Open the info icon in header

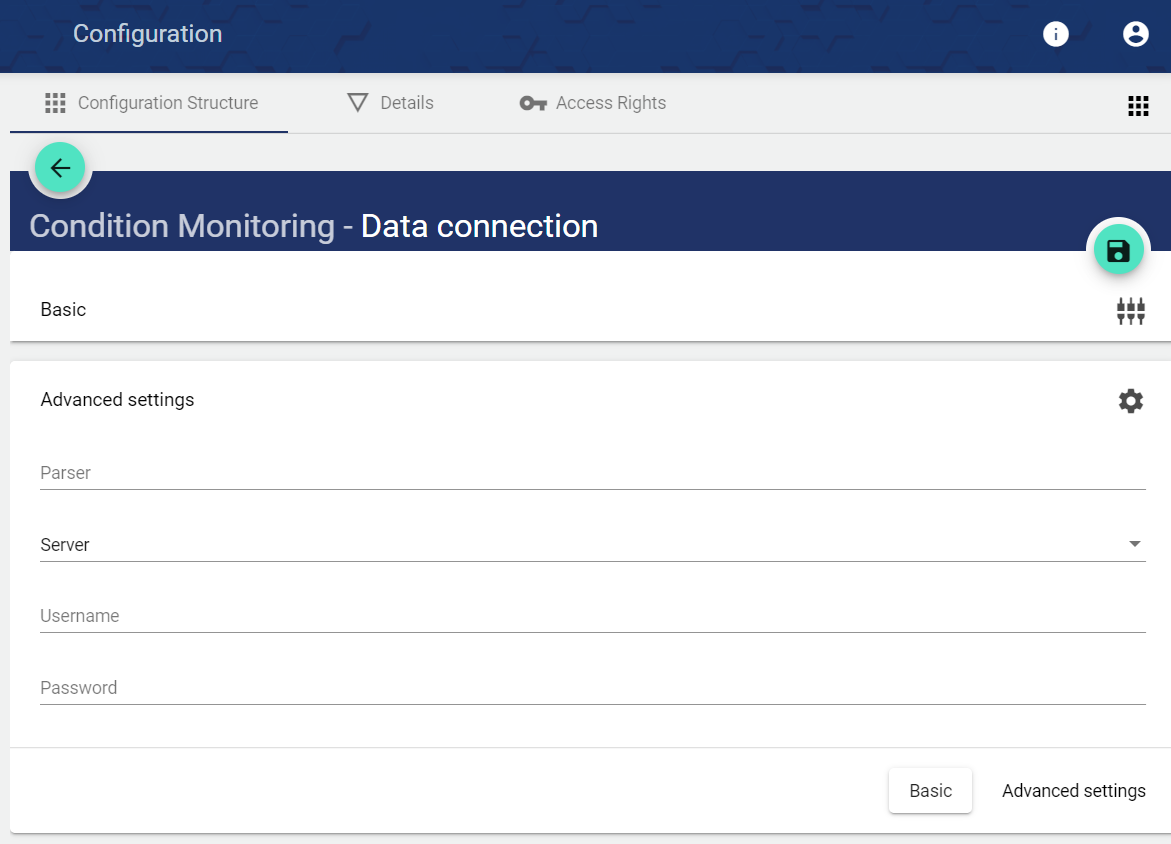(1056, 34)
